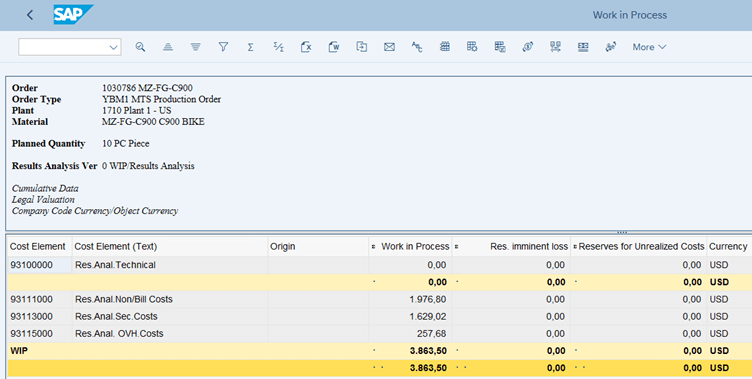The image size is (752, 379).
Task: Click the 10 PC Piece planned quantity
Action: point(126,143)
